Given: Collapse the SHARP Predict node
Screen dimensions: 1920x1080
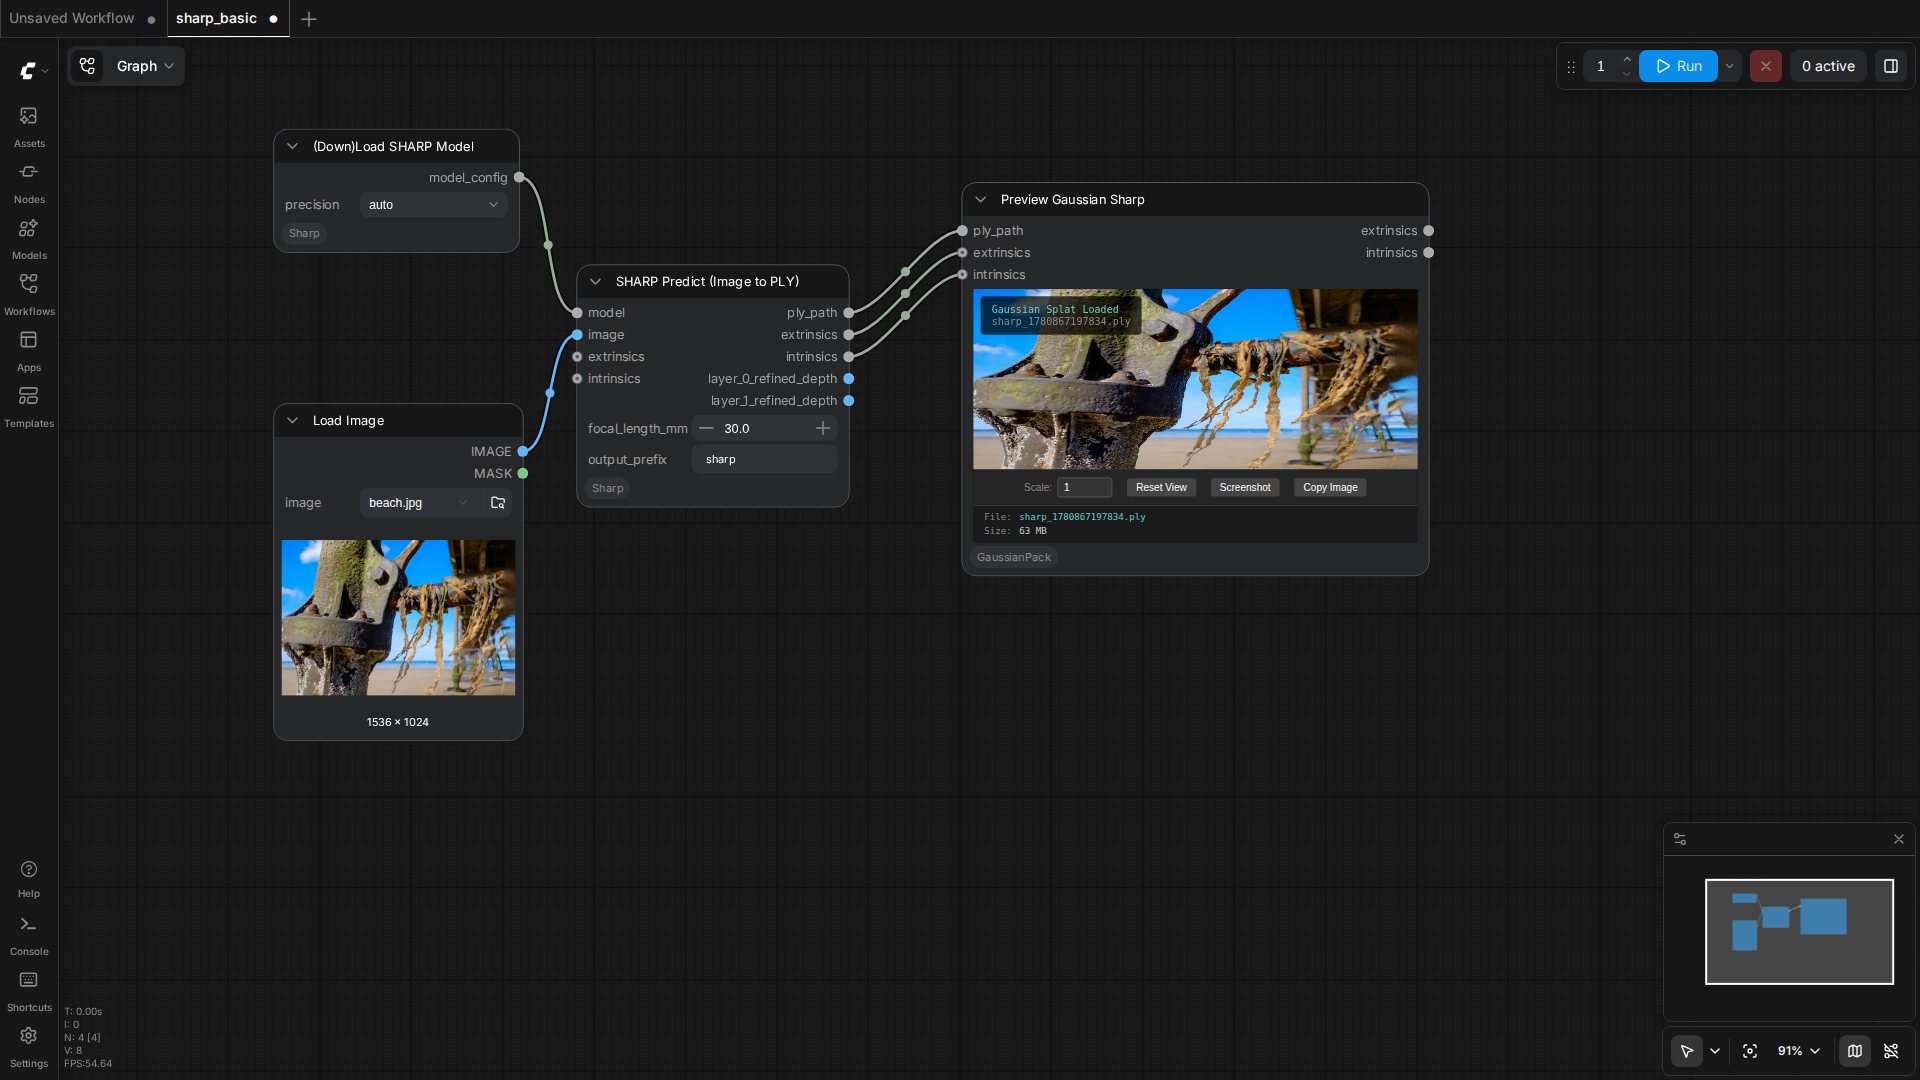Looking at the screenshot, I should pos(596,282).
